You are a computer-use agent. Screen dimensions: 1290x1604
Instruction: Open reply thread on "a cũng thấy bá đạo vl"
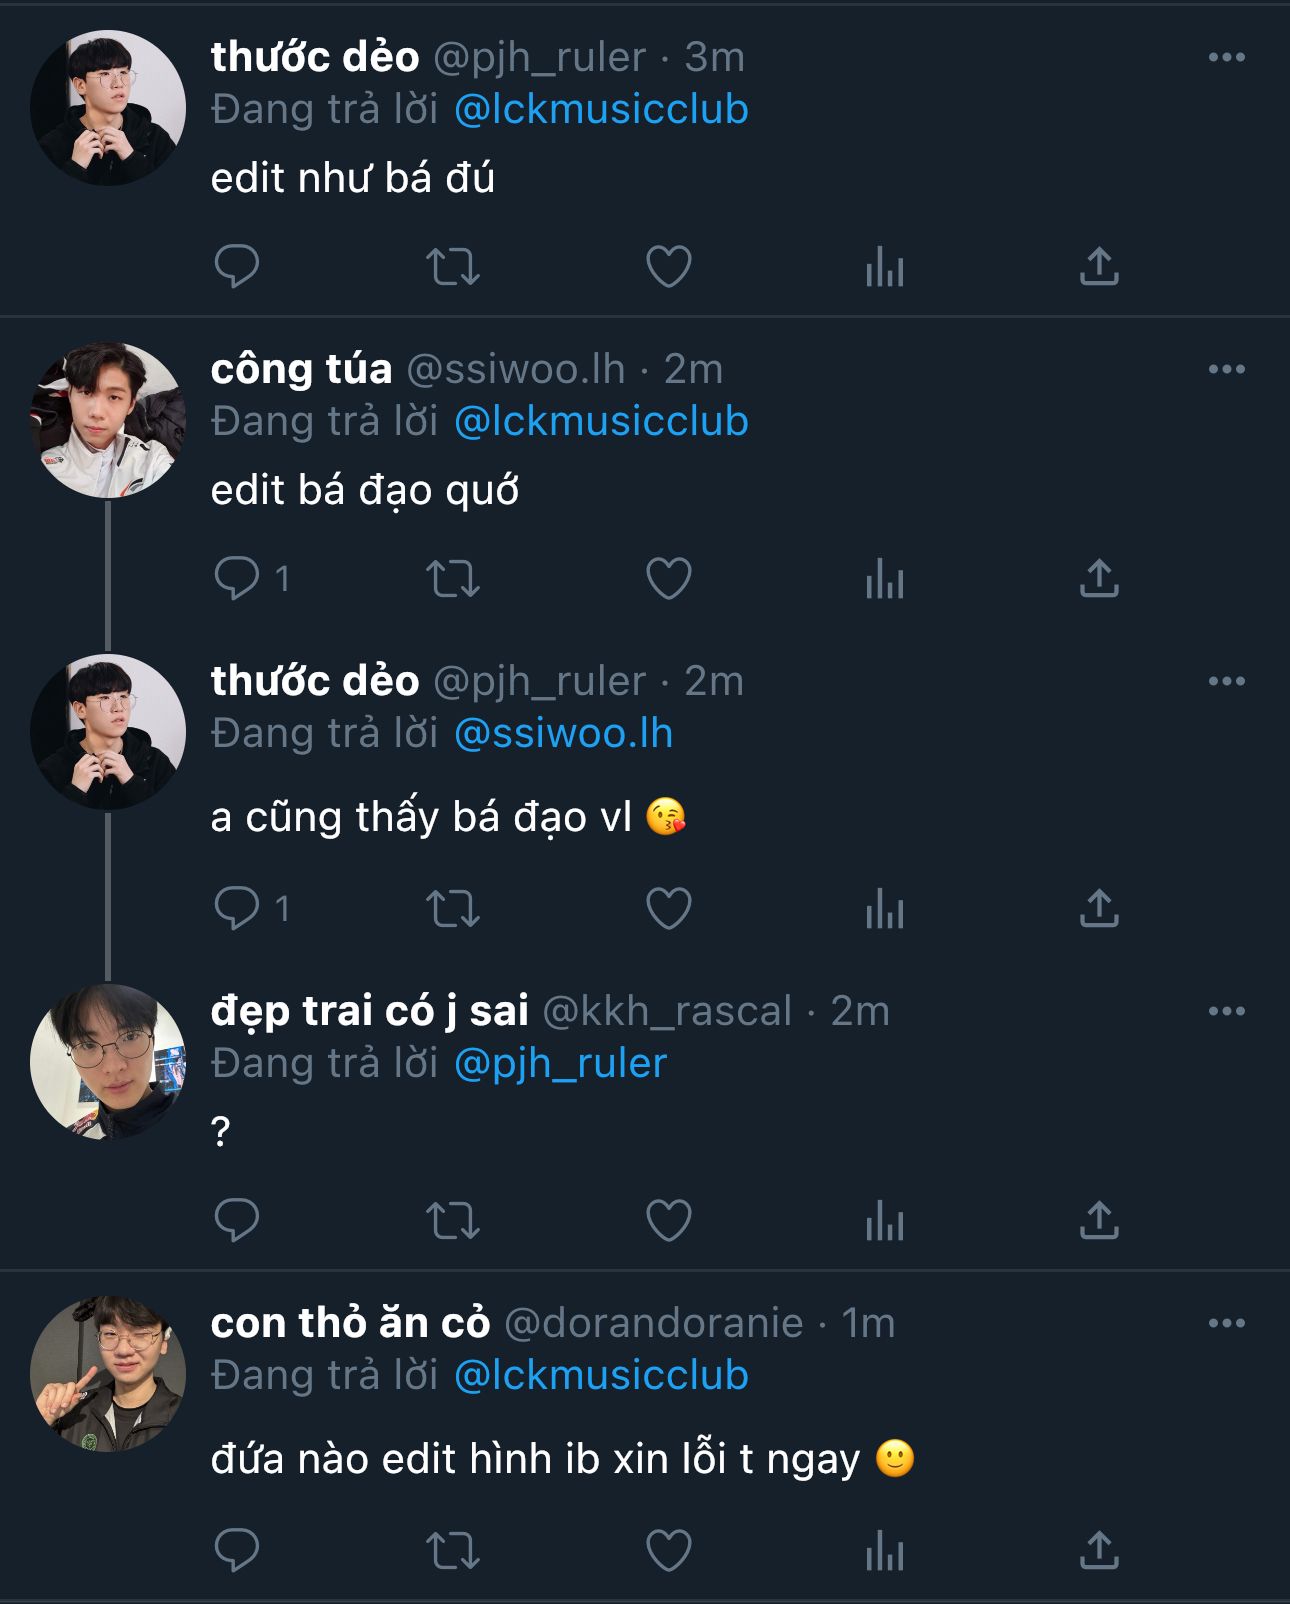pos(237,909)
